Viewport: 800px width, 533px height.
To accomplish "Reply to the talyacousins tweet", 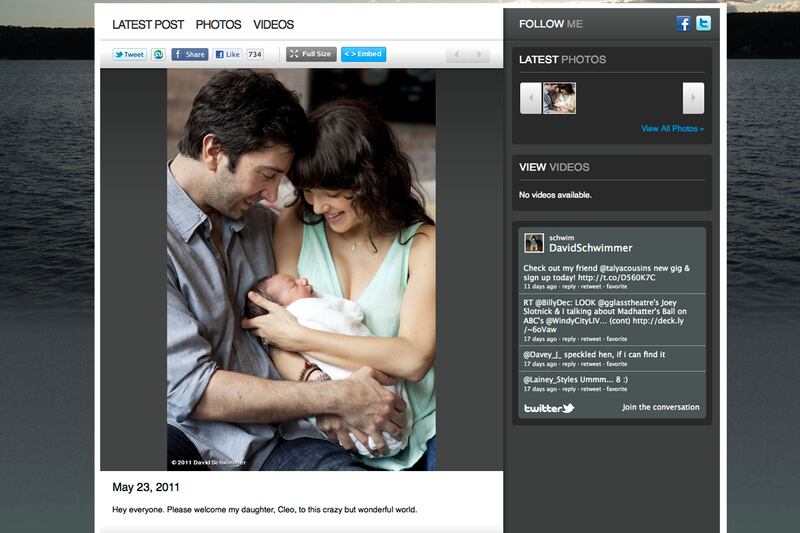I will 569,287.
